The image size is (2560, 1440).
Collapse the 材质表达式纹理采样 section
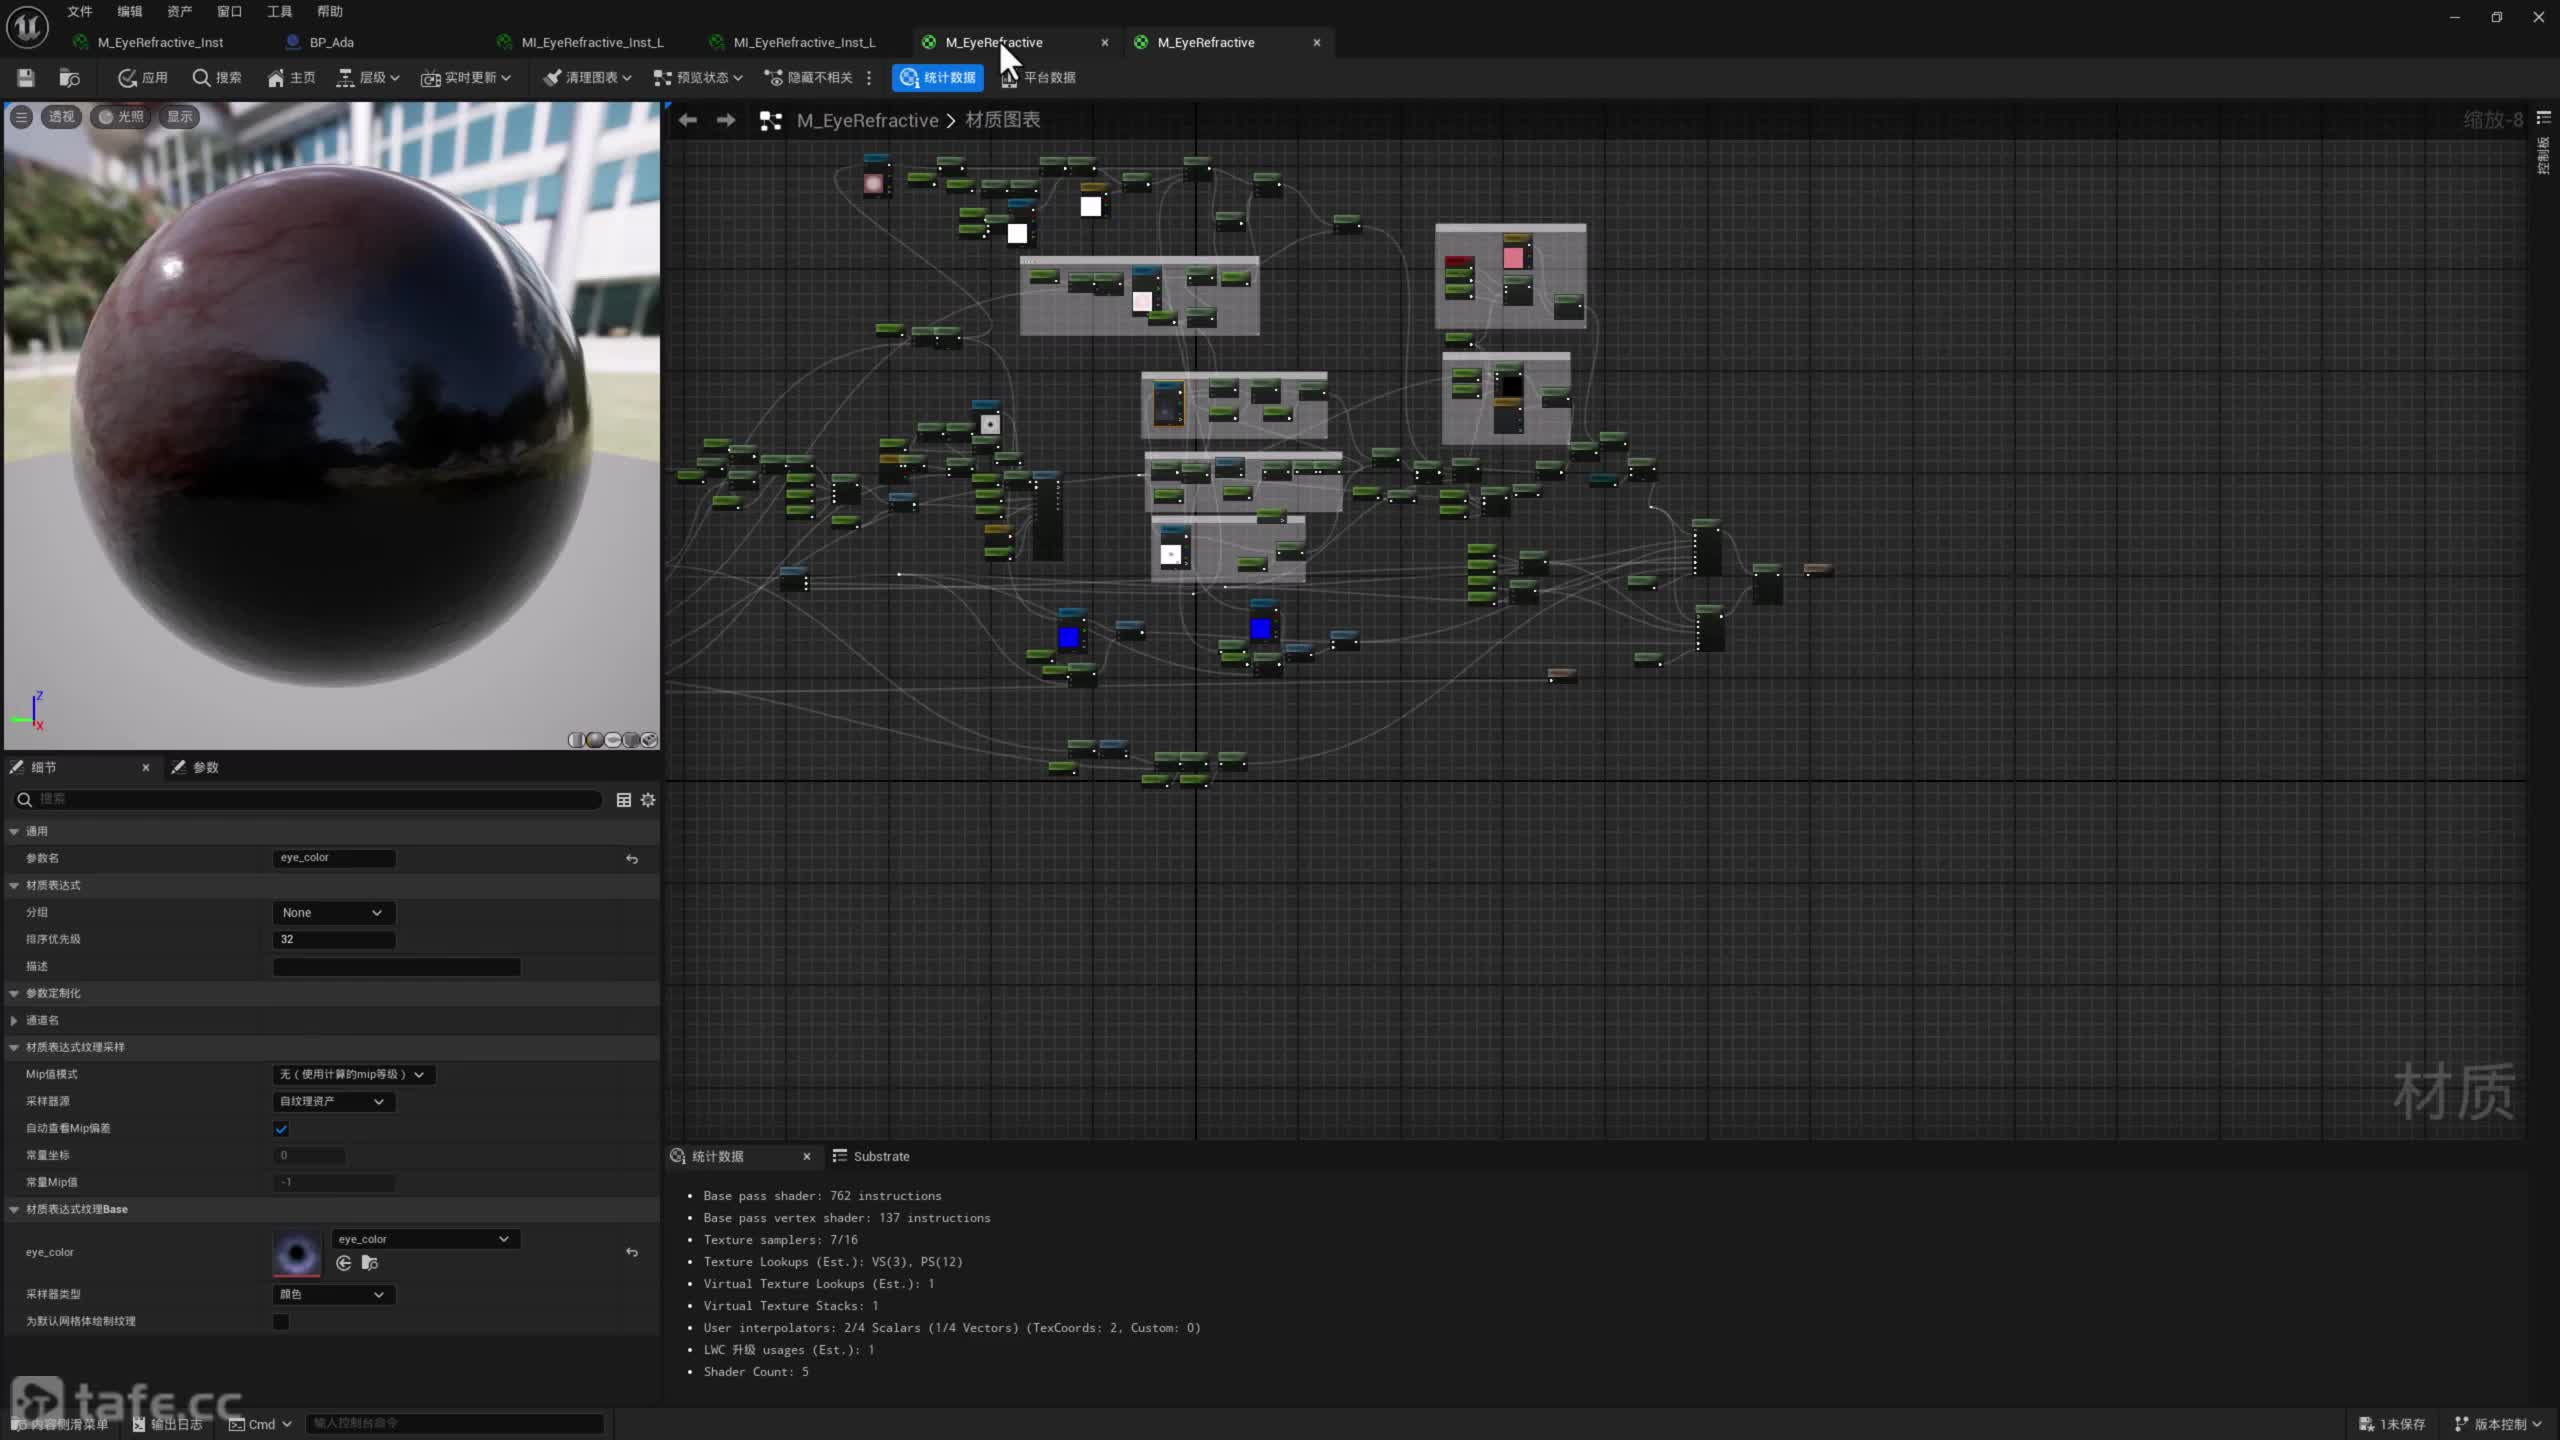point(14,1047)
